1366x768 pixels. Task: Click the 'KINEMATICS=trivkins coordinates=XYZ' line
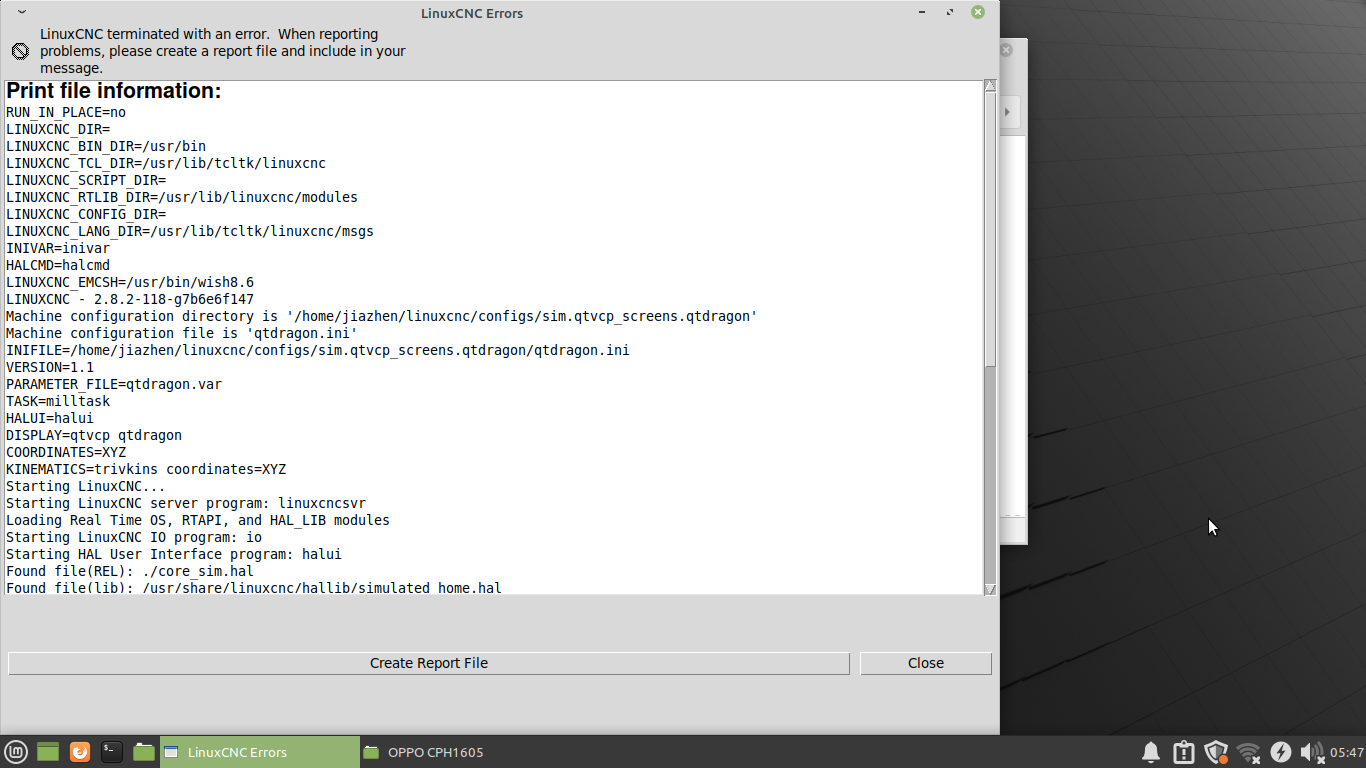(146, 469)
